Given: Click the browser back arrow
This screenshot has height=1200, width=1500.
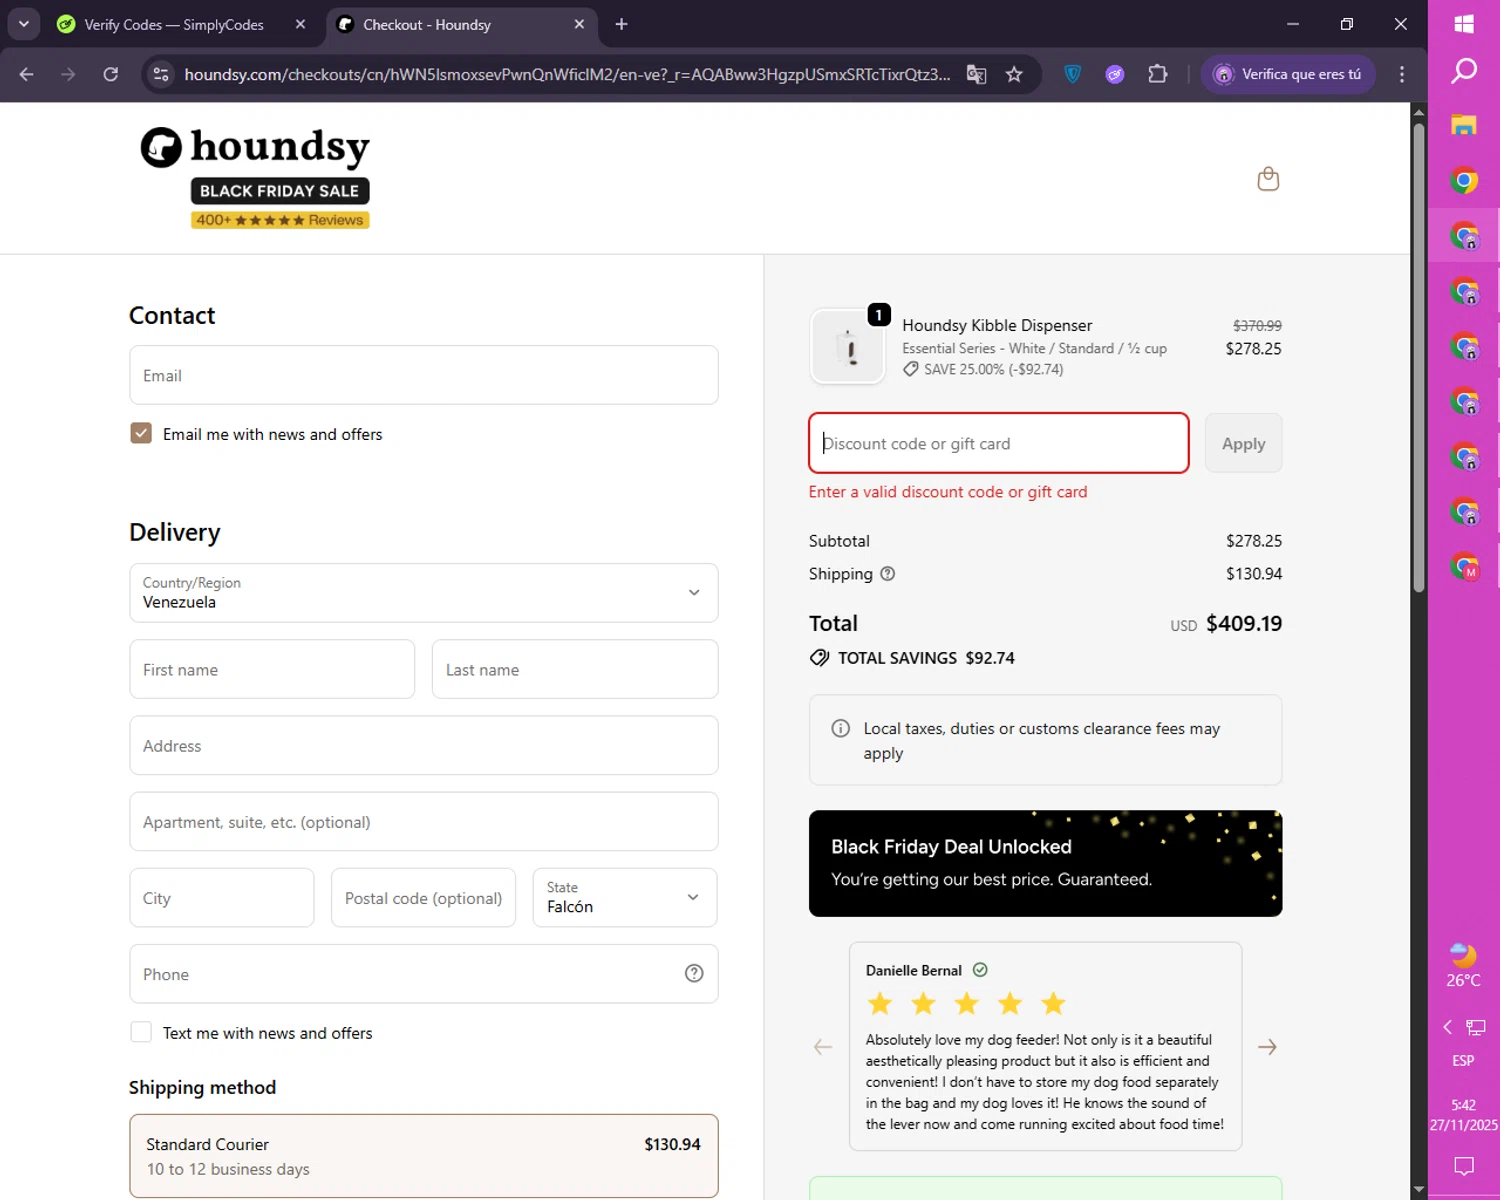Looking at the screenshot, I should point(27,74).
